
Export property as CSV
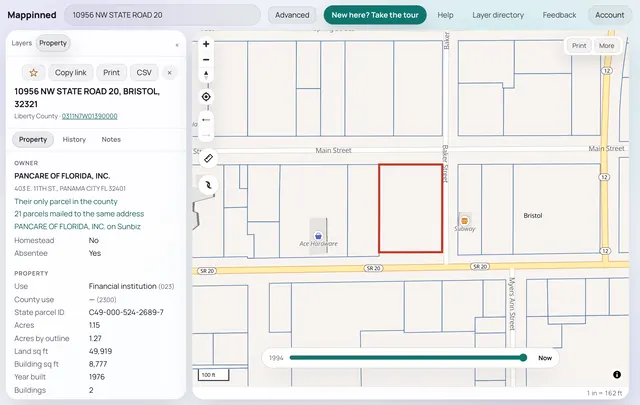(144, 73)
